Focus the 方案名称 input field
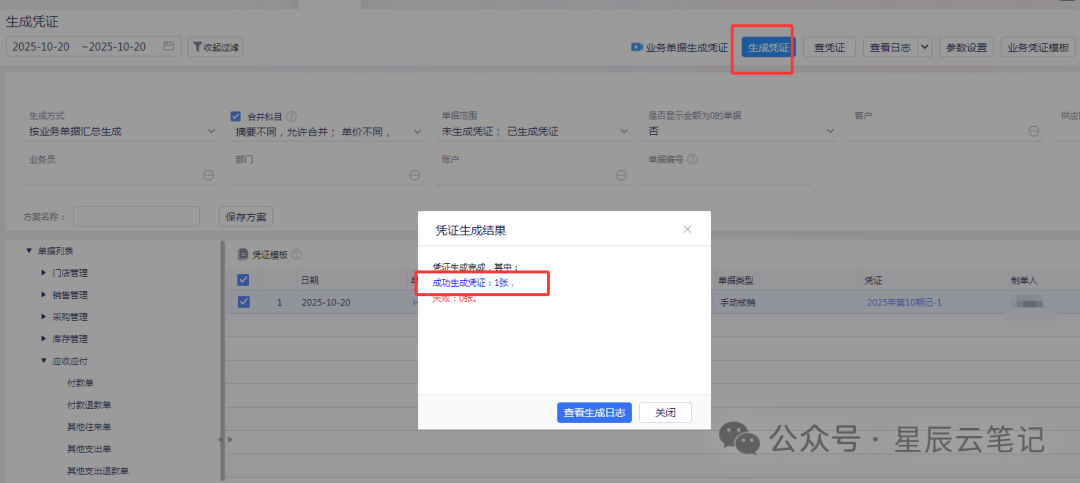 point(136,216)
